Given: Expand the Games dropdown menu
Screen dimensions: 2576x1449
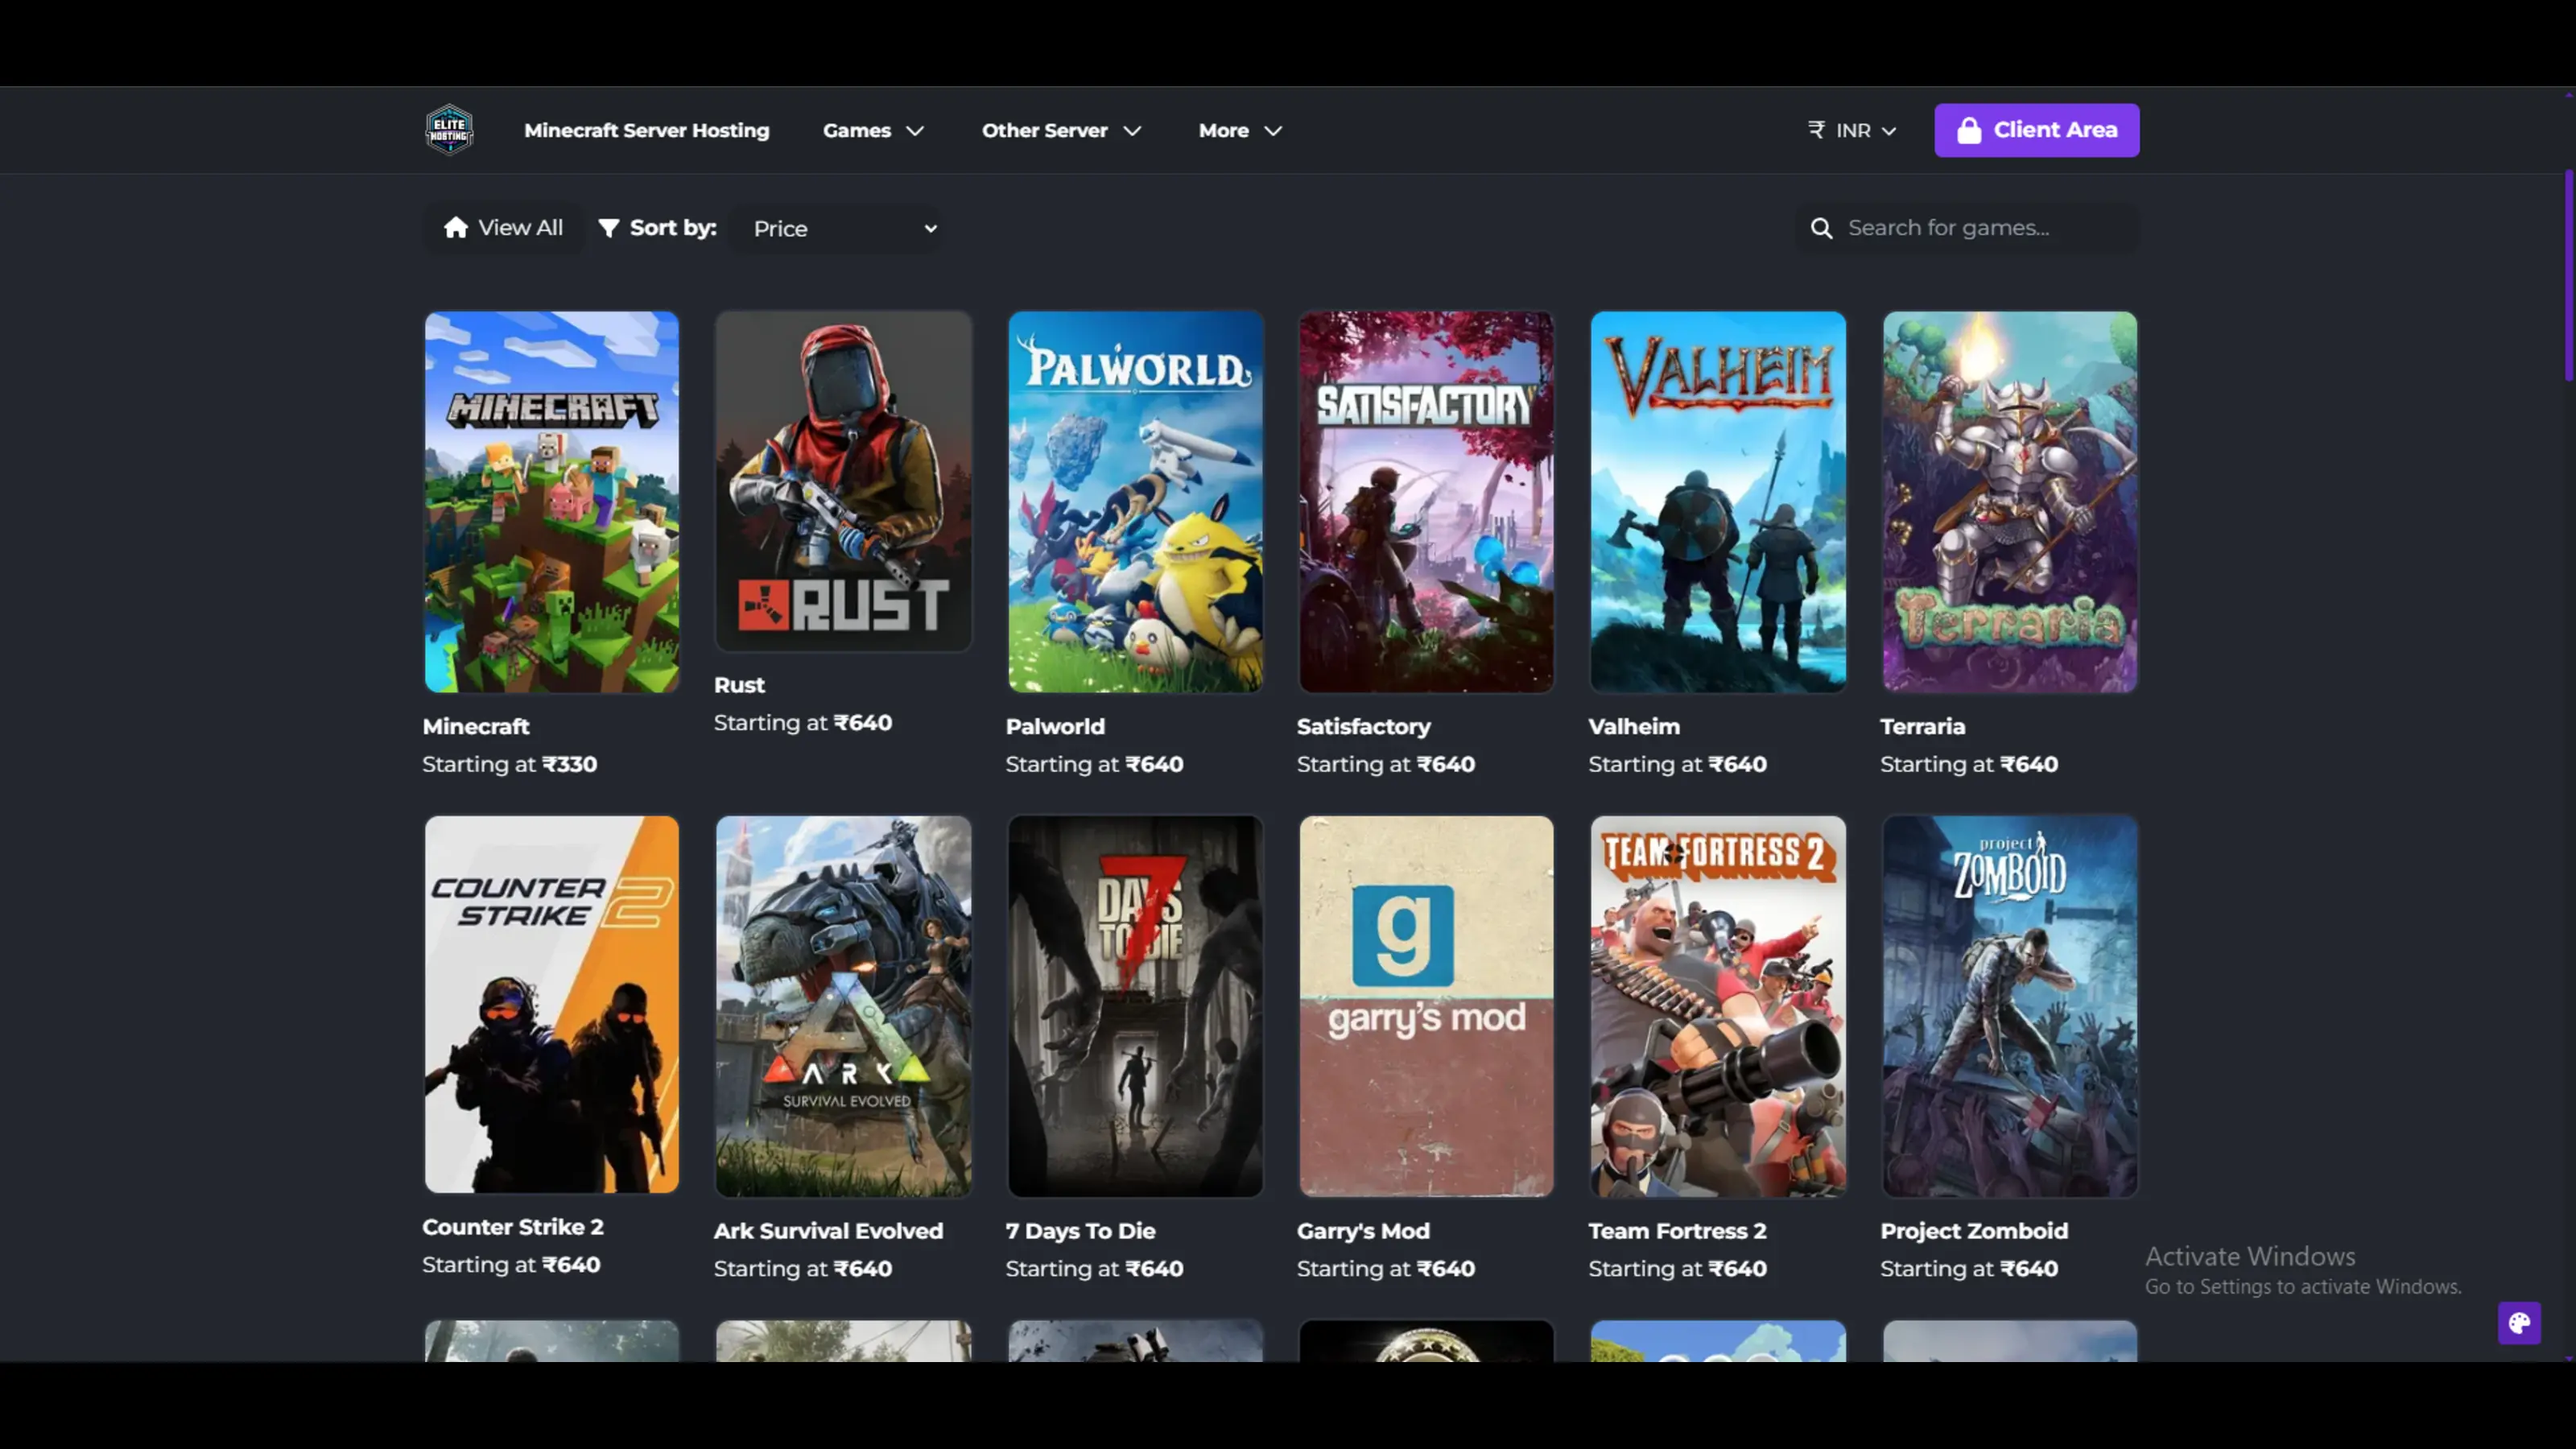Looking at the screenshot, I should [872, 130].
